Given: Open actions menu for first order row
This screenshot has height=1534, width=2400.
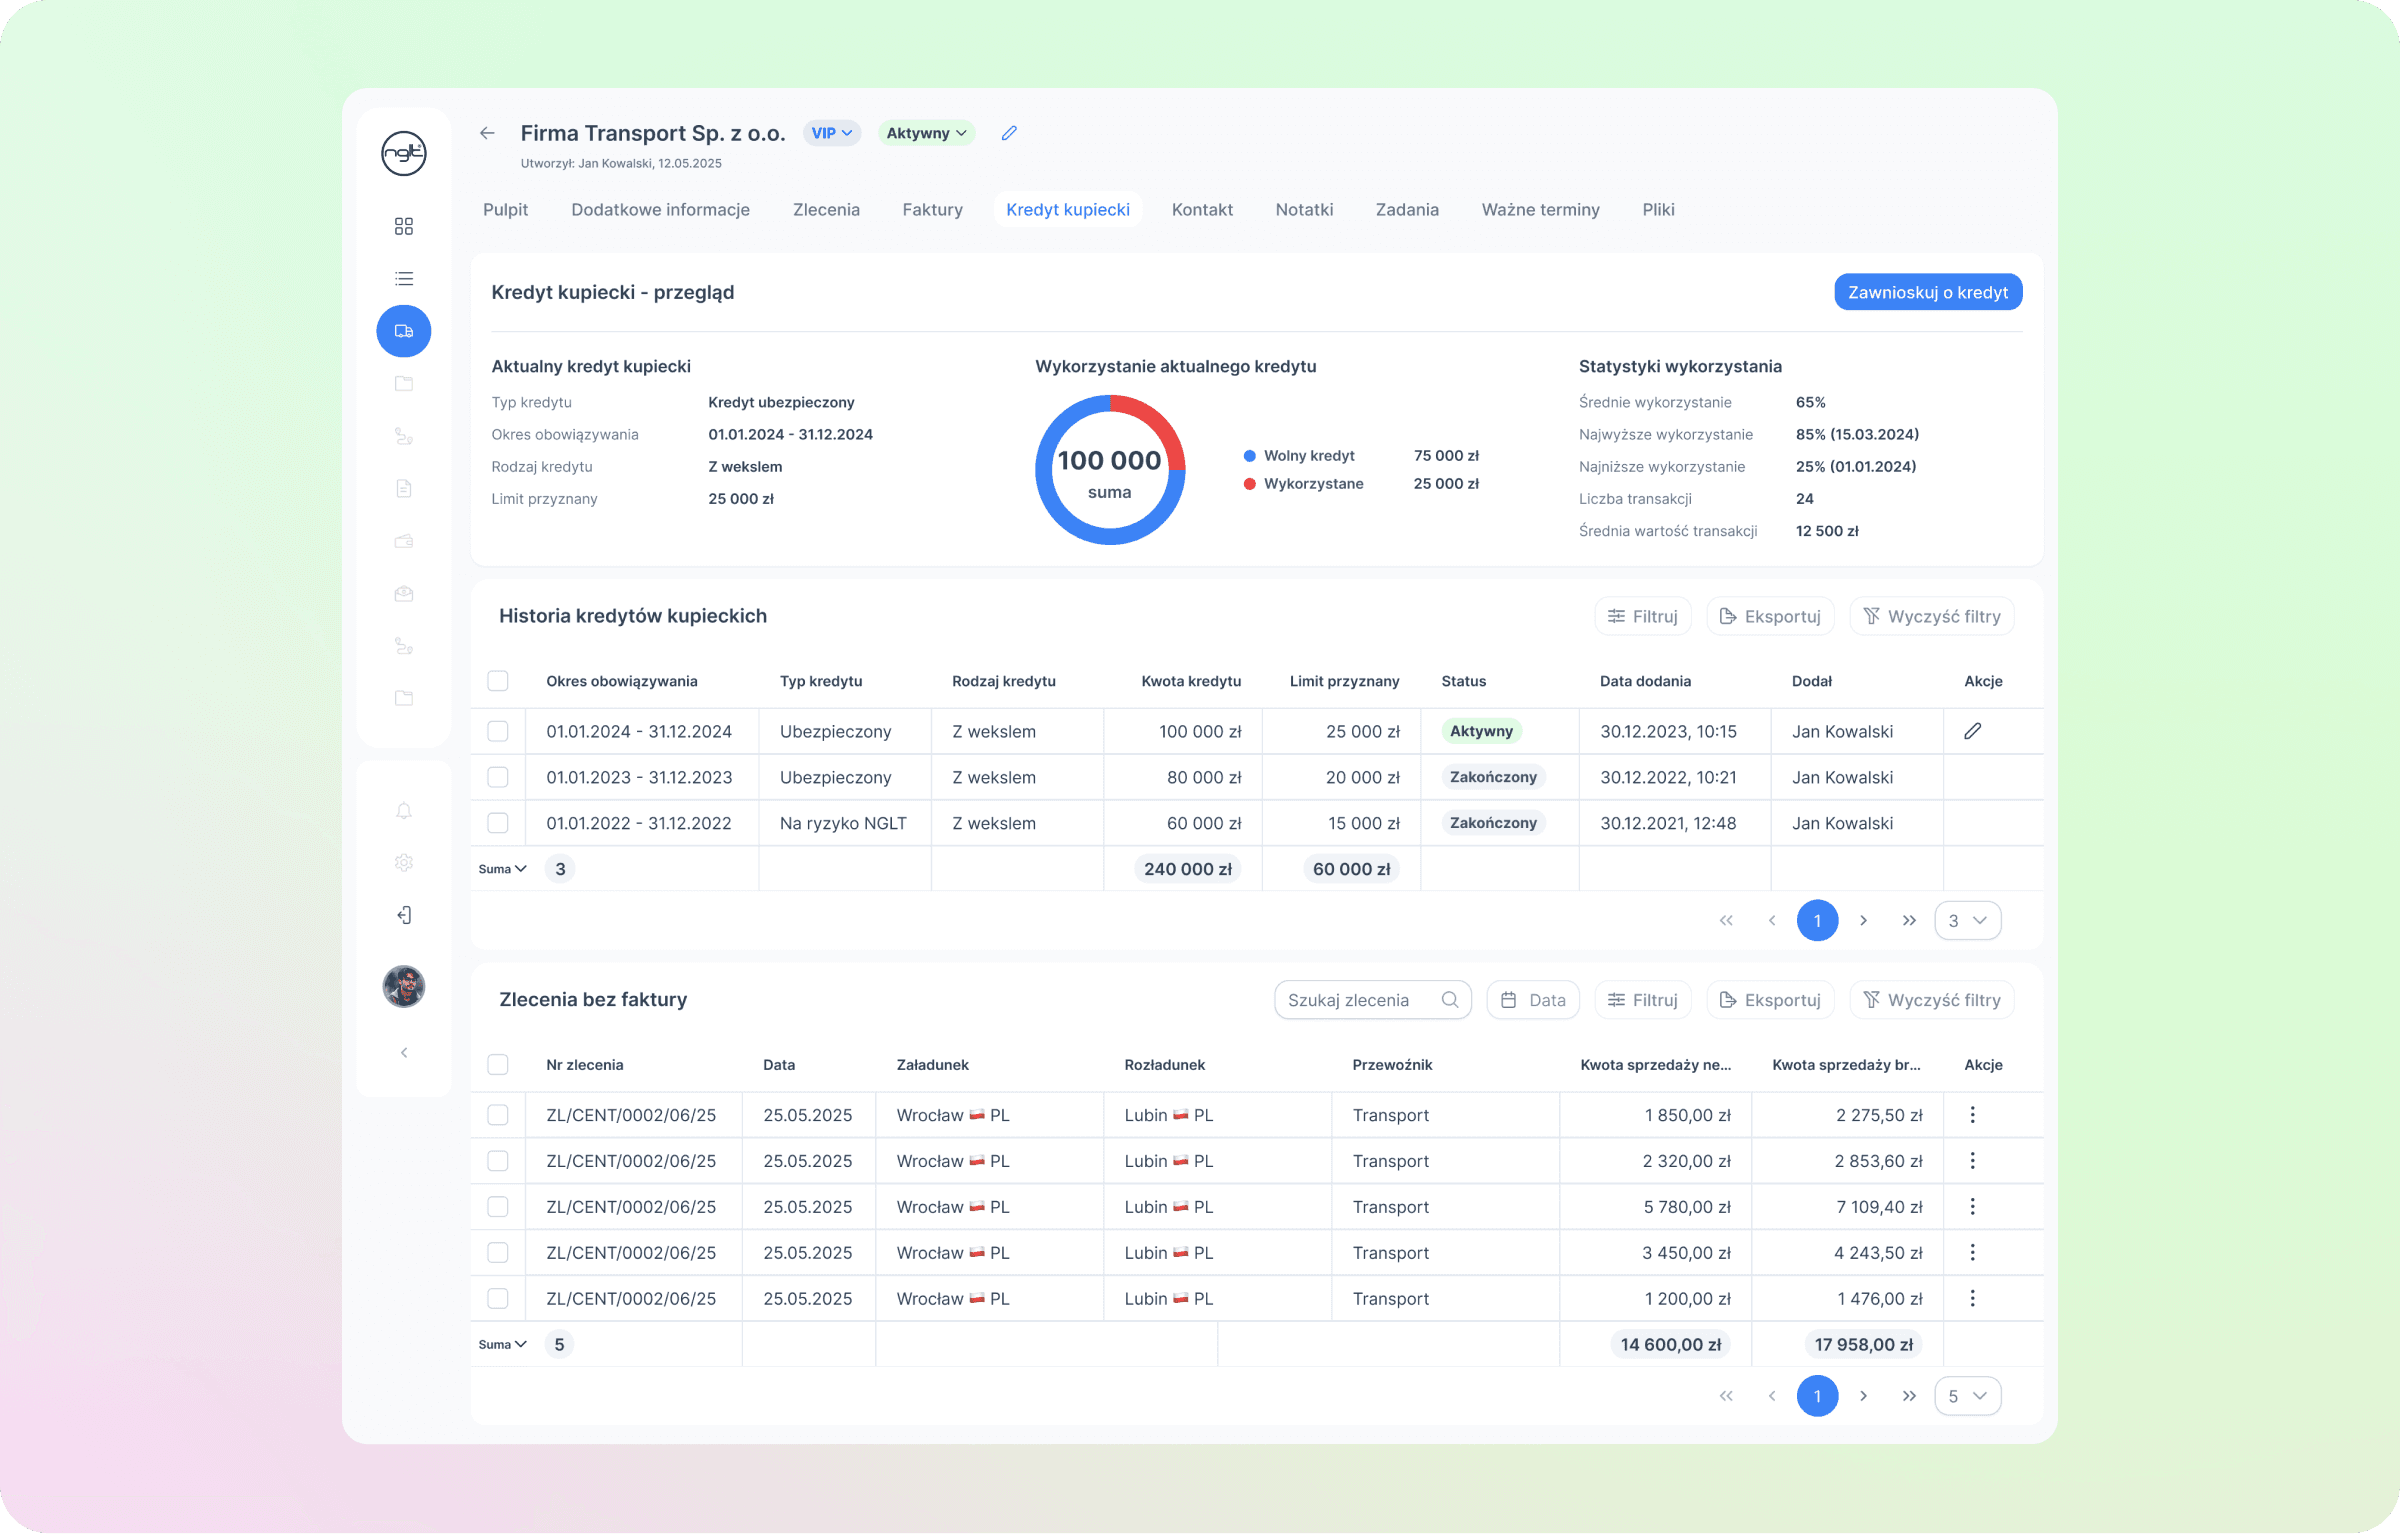Looking at the screenshot, I should click(x=1972, y=1115).
